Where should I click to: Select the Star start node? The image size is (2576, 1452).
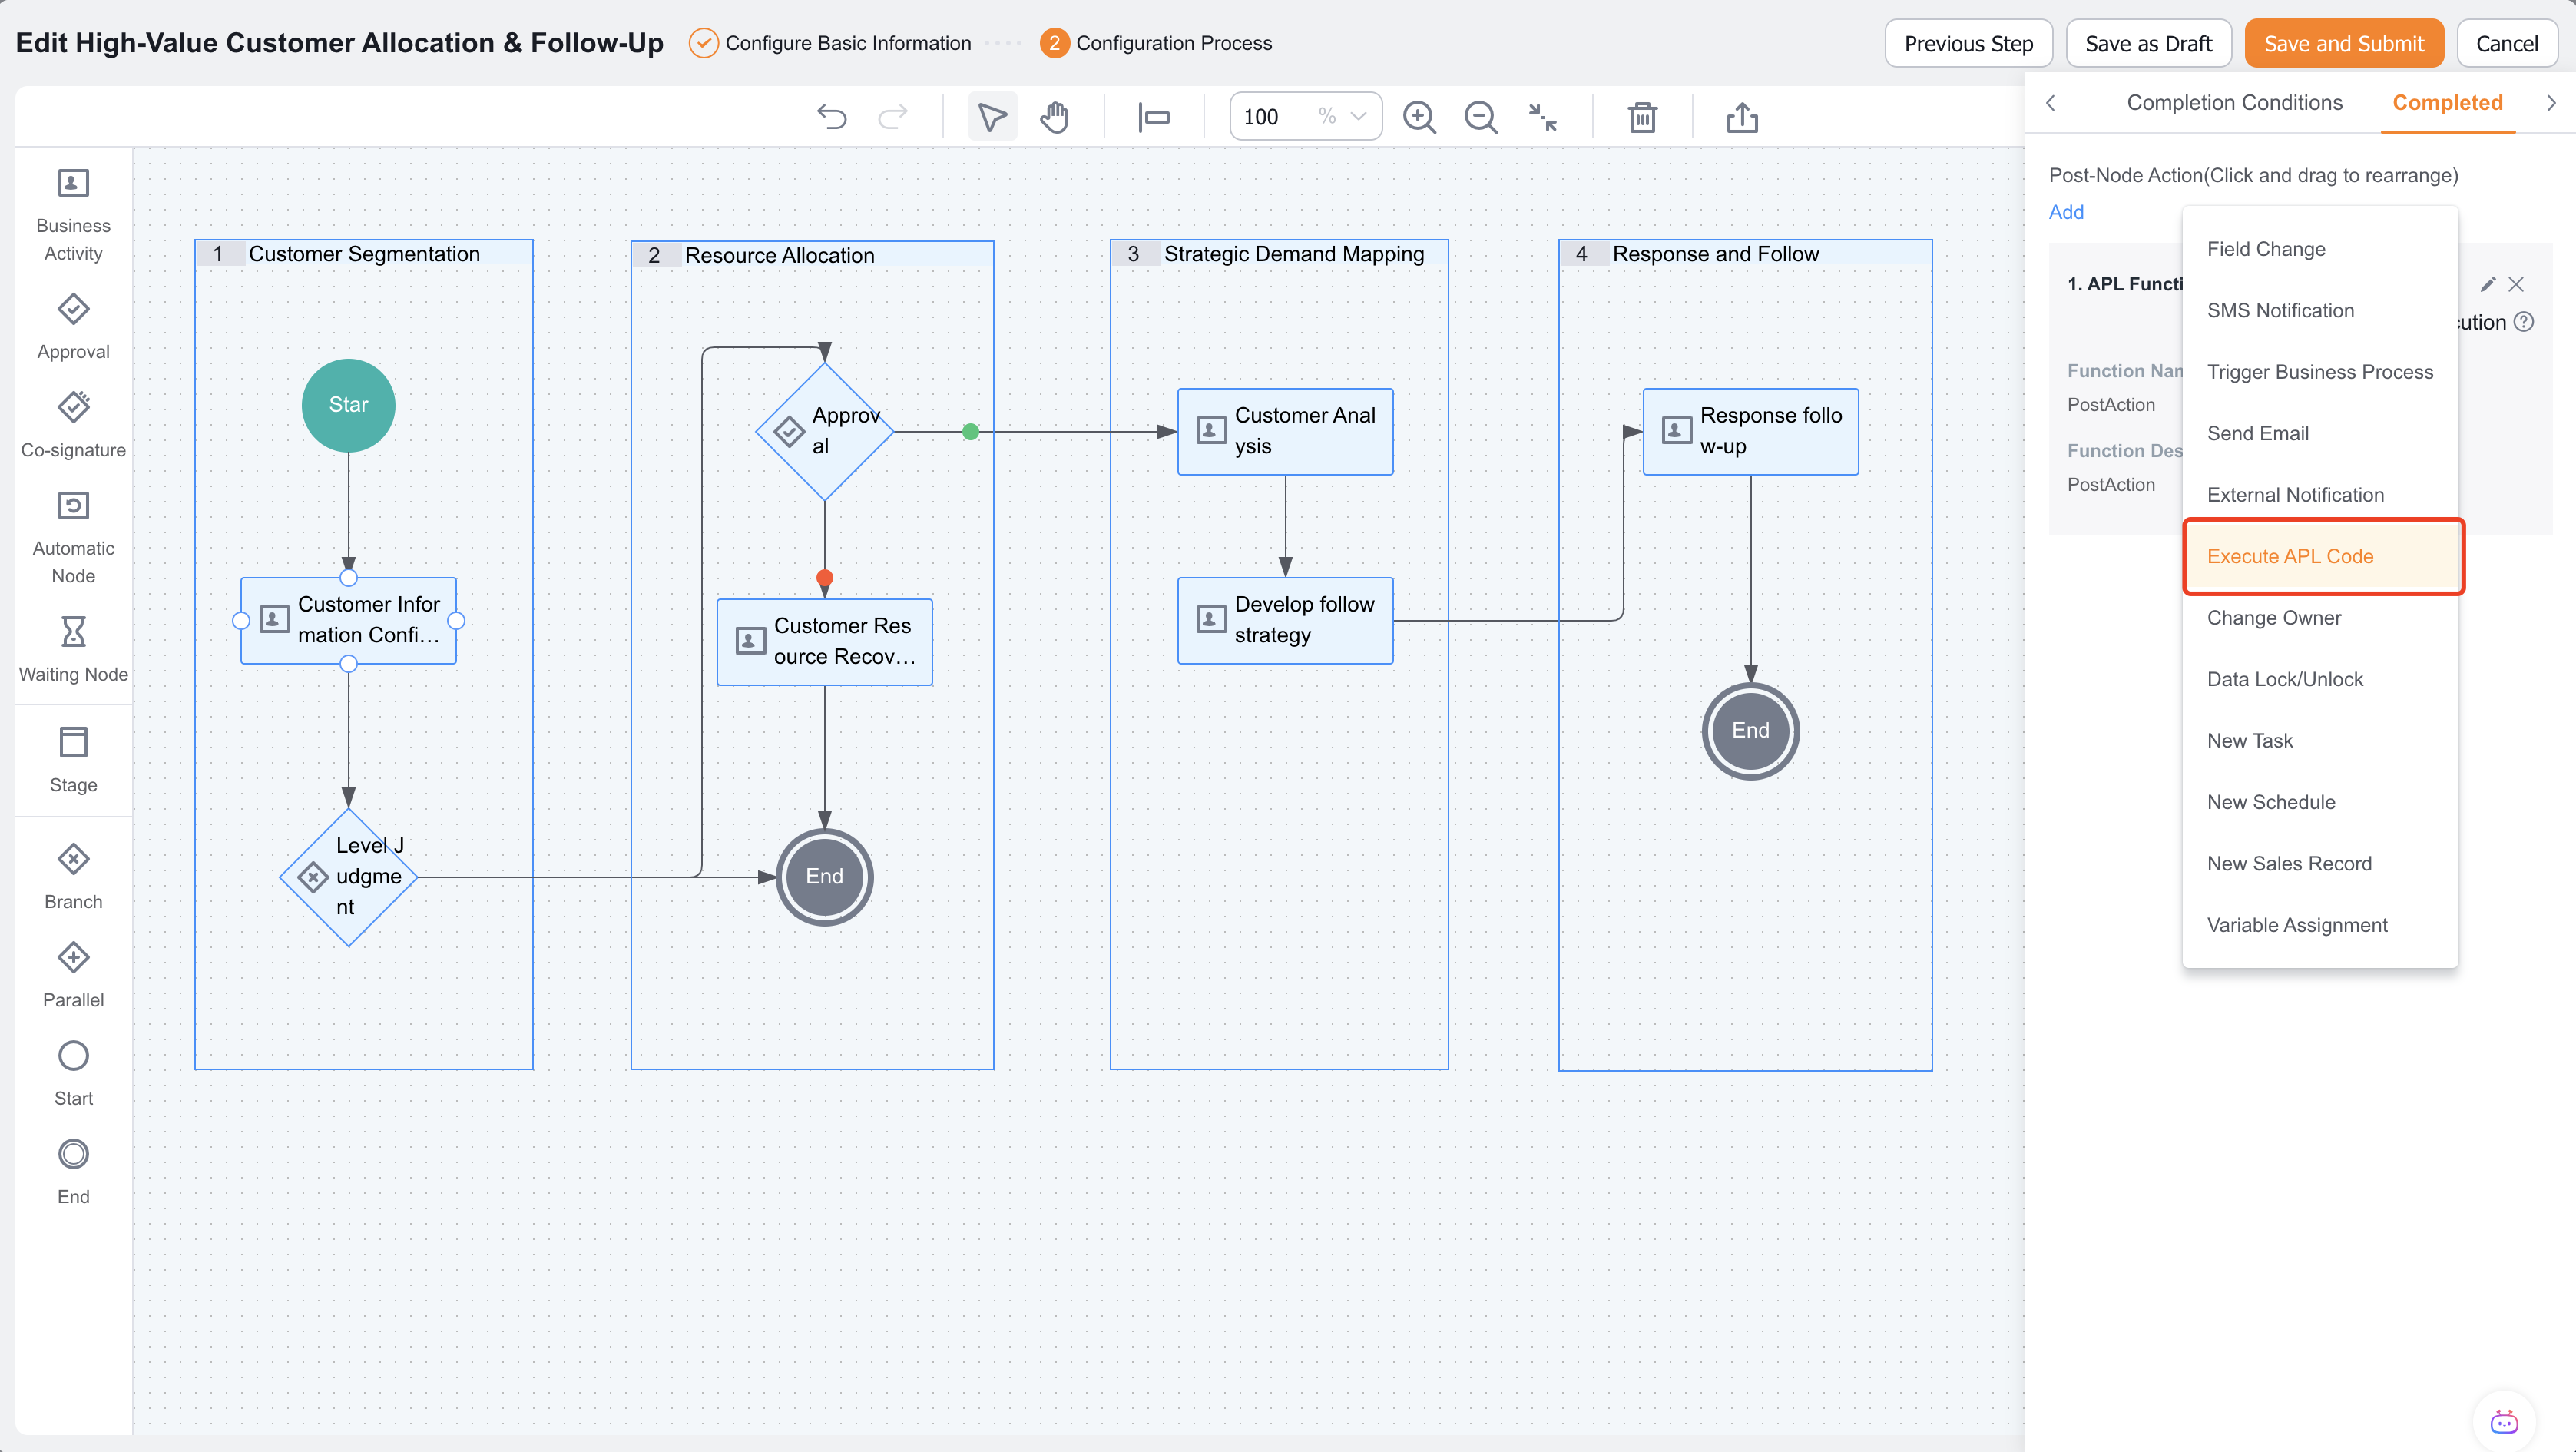(348, 405)
